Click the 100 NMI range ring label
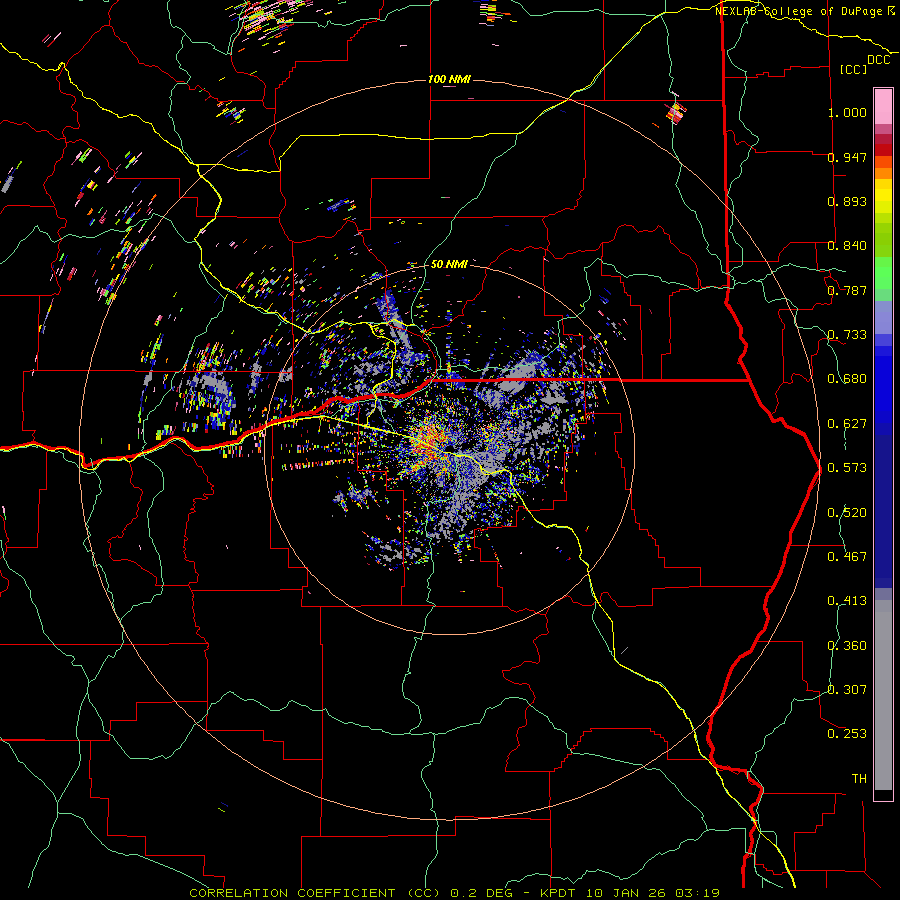 (x=449, y=79)
